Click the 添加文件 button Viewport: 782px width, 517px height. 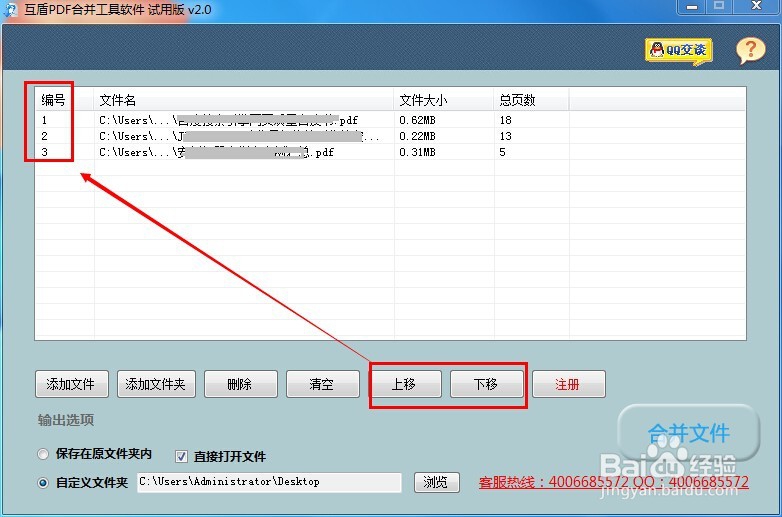point(71,384)
